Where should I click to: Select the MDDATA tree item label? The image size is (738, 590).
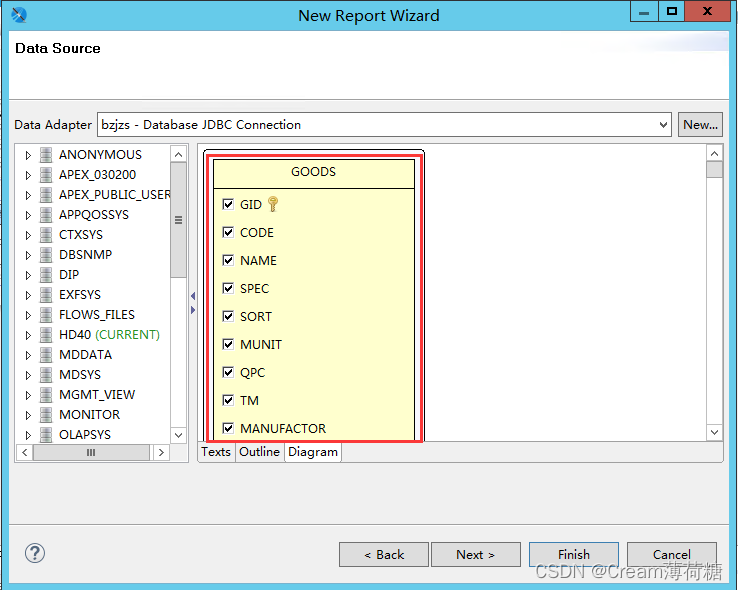[86, 355]
